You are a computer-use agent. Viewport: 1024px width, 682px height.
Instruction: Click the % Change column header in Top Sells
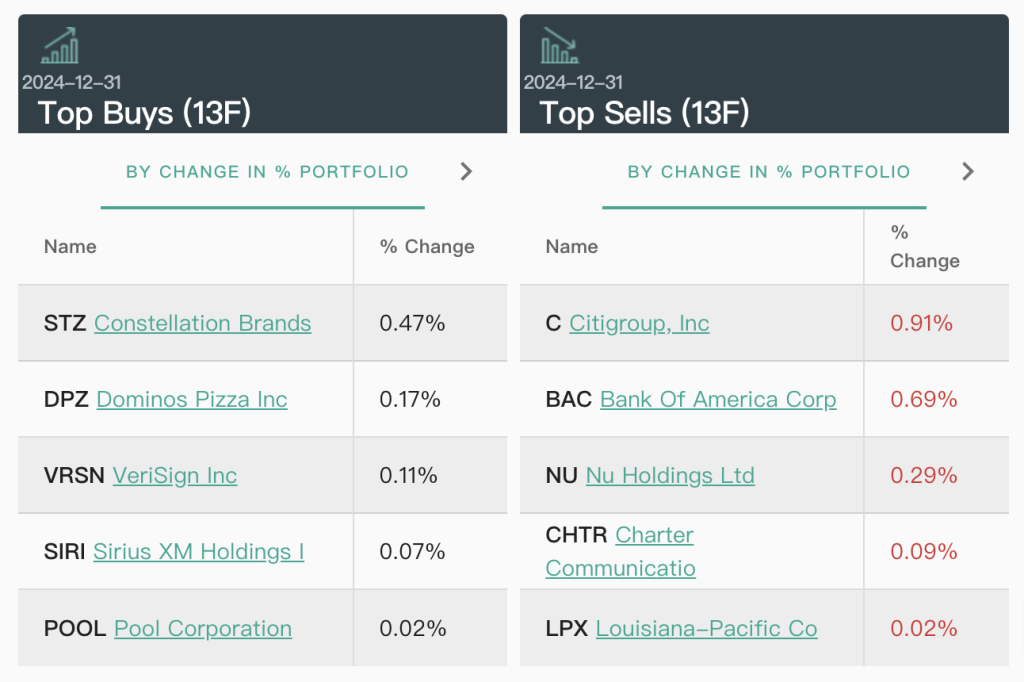click(x=924, y=247)
